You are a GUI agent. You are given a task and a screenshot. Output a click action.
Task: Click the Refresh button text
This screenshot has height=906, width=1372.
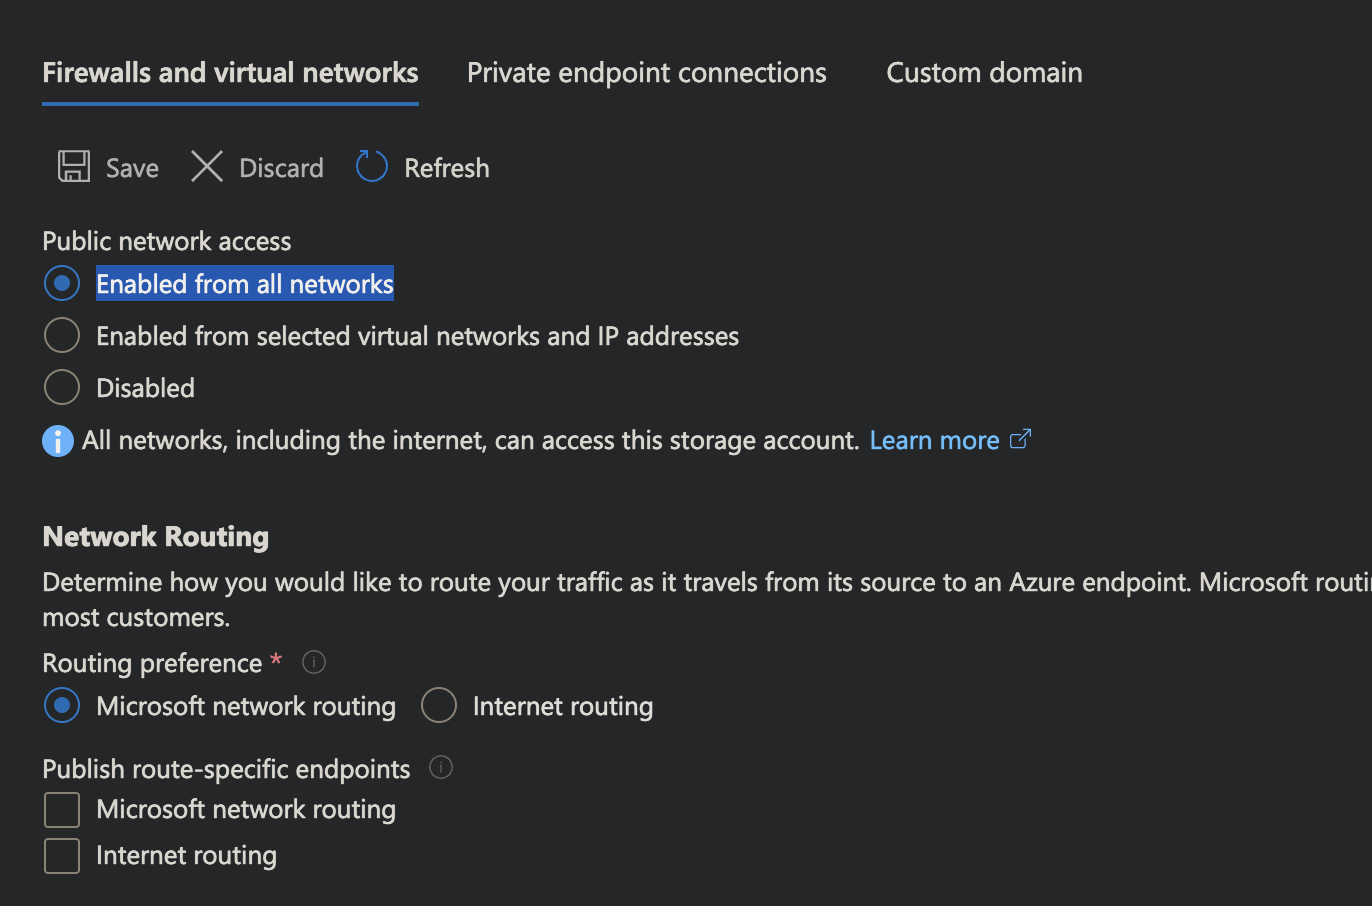click(446, 168)
